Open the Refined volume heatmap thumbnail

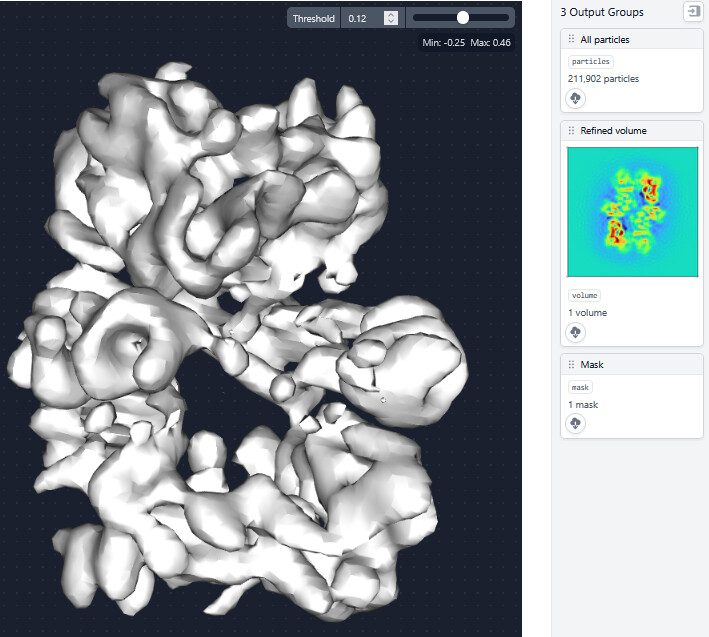tap(632, 212)
